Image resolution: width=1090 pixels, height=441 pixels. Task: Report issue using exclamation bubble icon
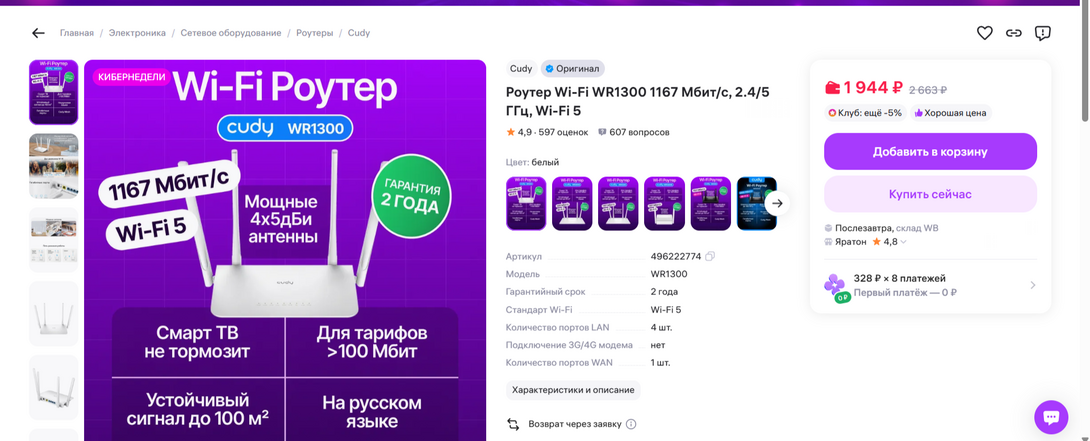click(1042, 33)
